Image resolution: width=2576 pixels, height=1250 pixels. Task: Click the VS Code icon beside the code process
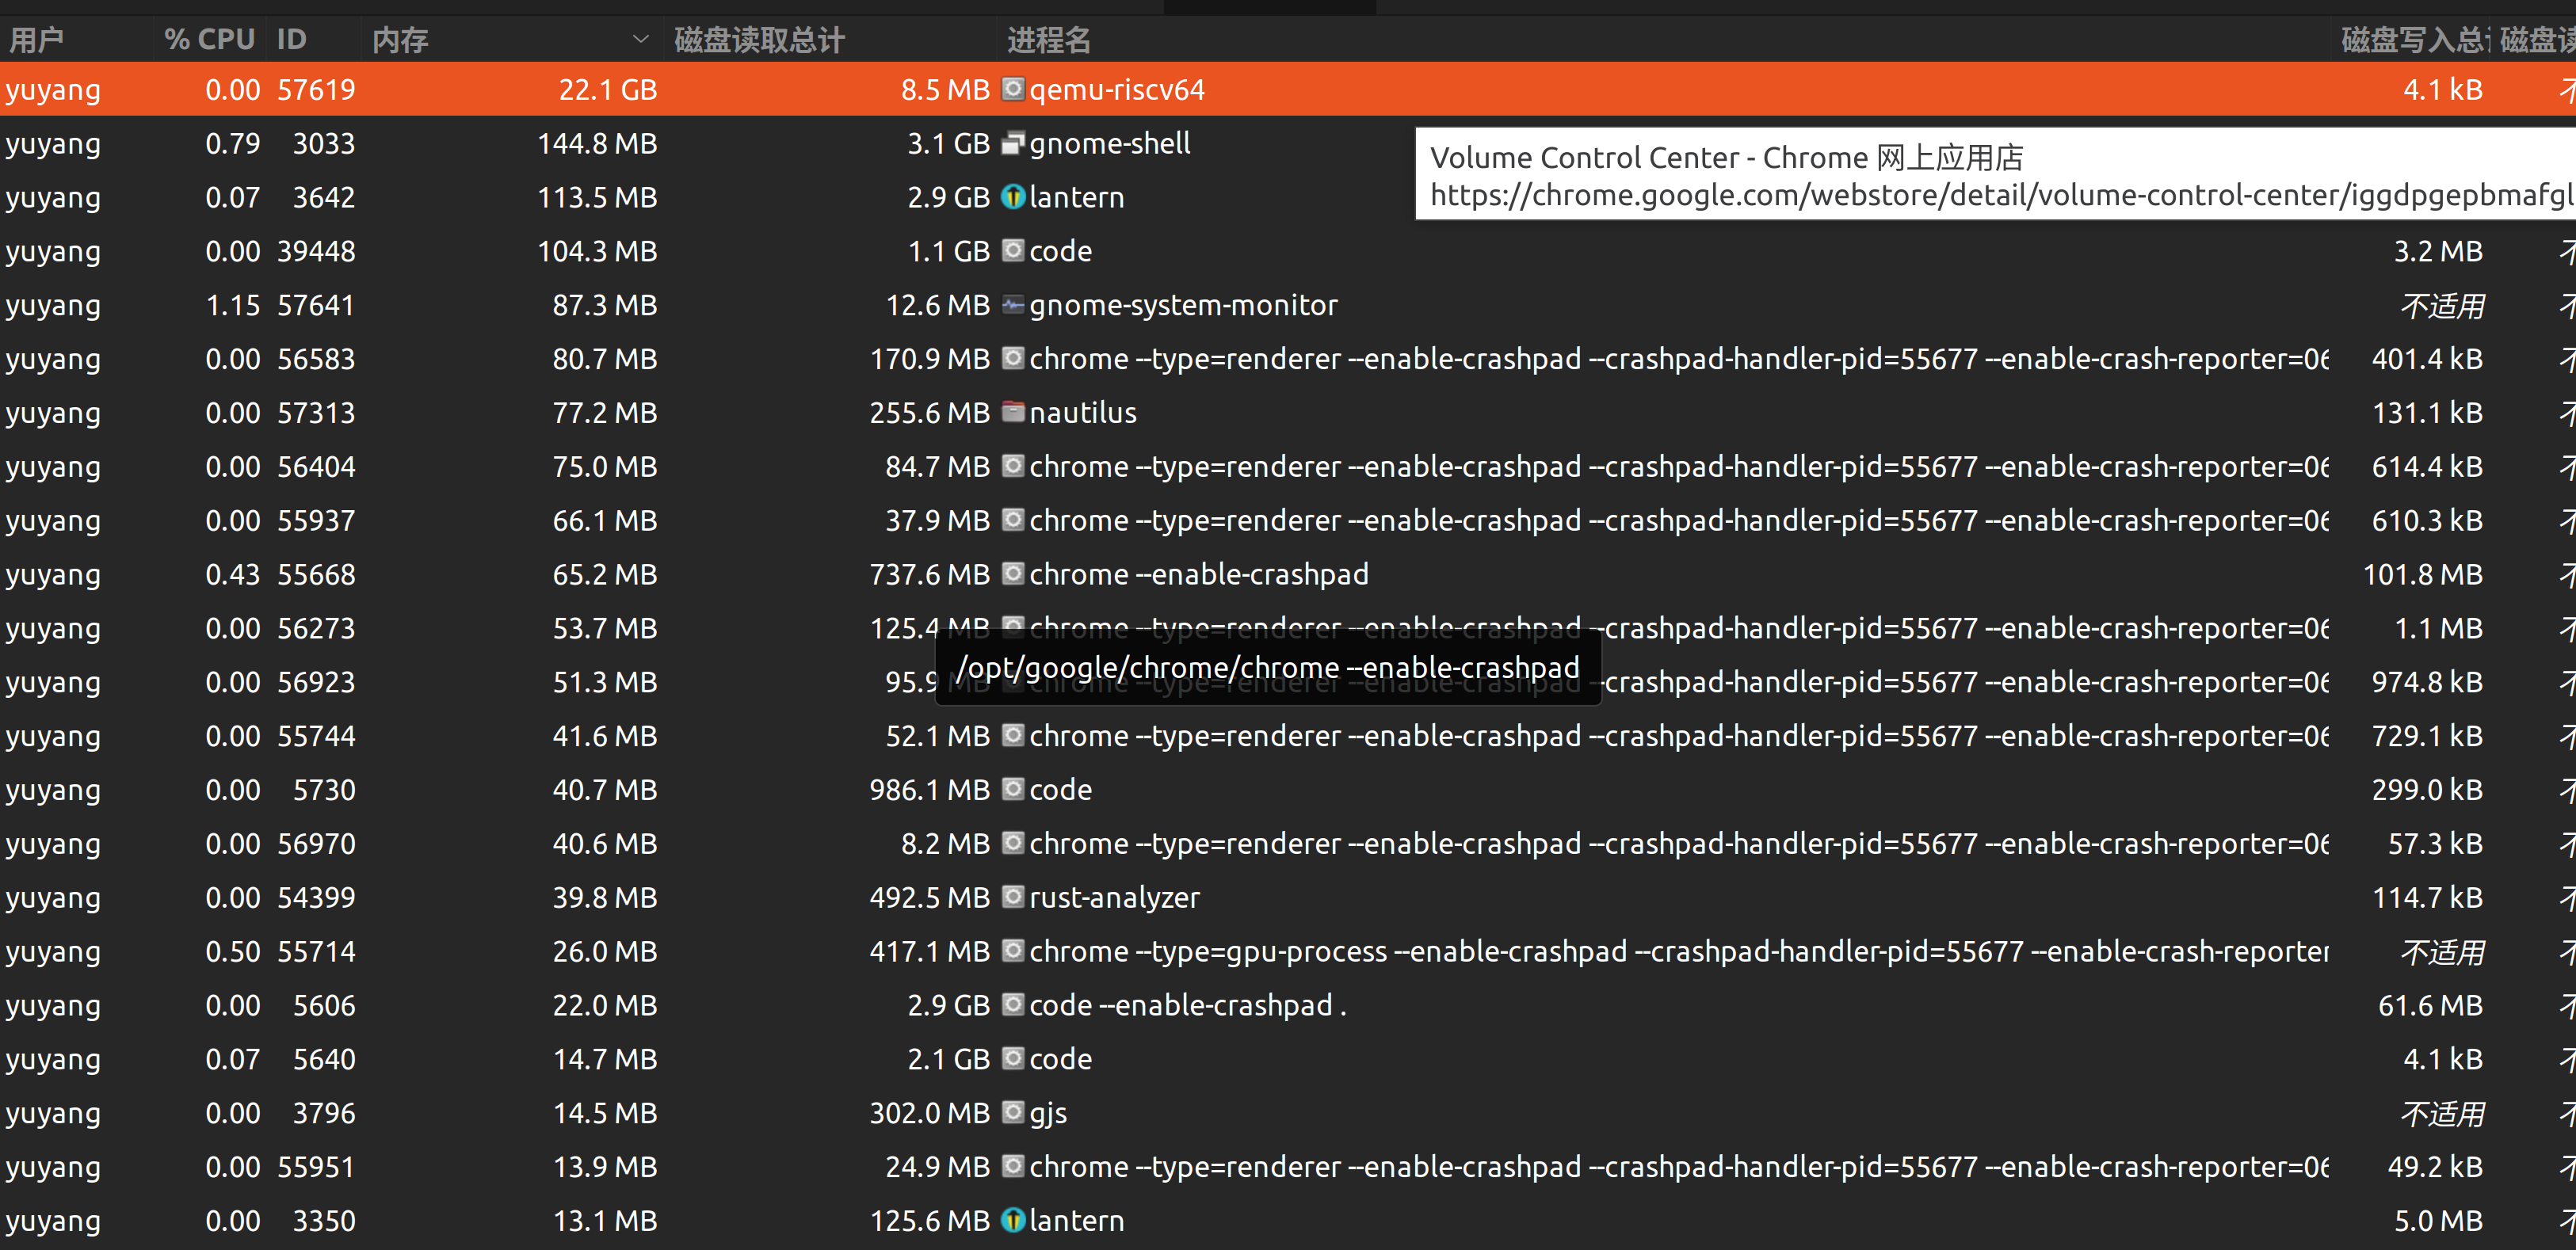pos(1013,251)
